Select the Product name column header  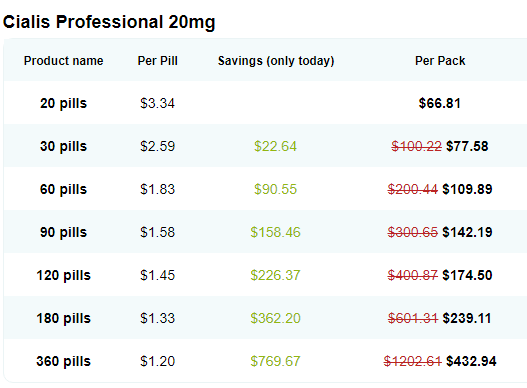(x=64, y=61)
